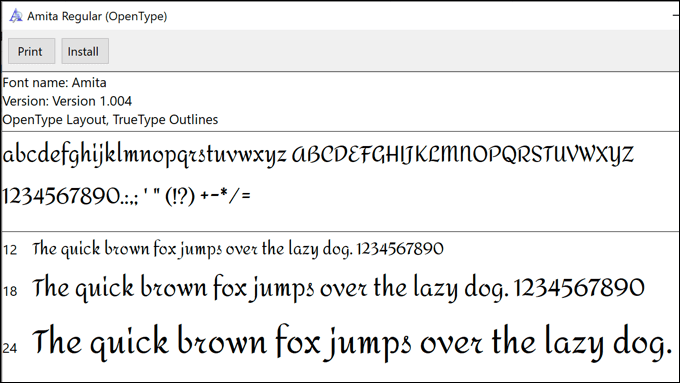Click the size 18 label
The height and width of the screenshot is (383, 680).
10,291
